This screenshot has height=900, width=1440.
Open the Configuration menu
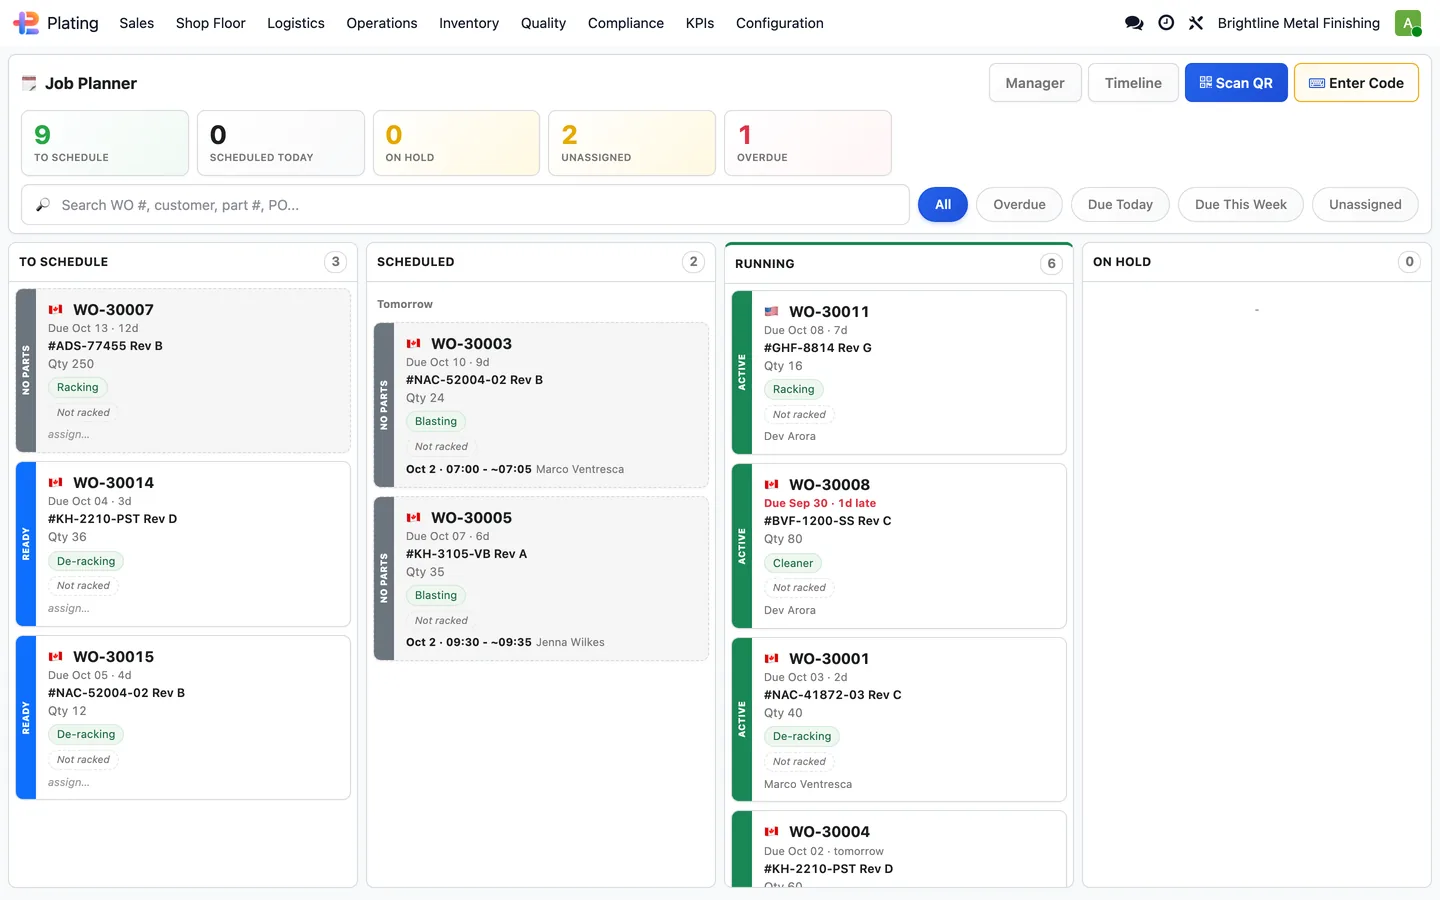[x=780, y=23]
